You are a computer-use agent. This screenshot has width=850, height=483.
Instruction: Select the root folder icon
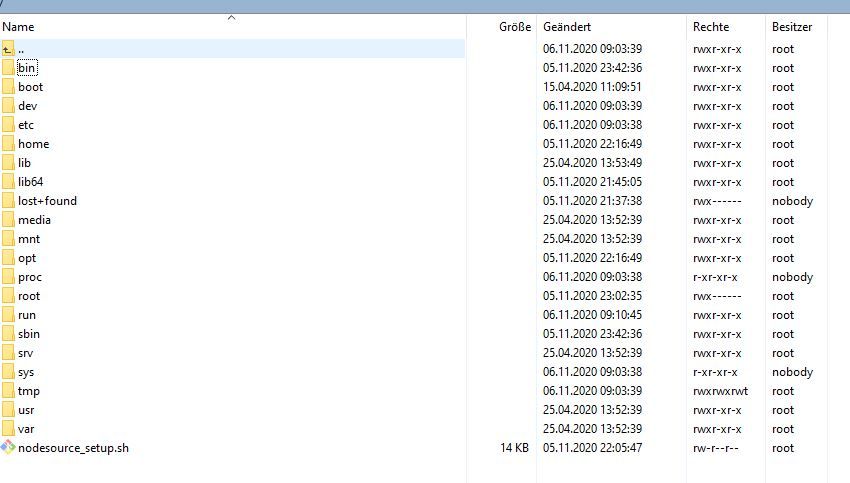click(8, 295)
